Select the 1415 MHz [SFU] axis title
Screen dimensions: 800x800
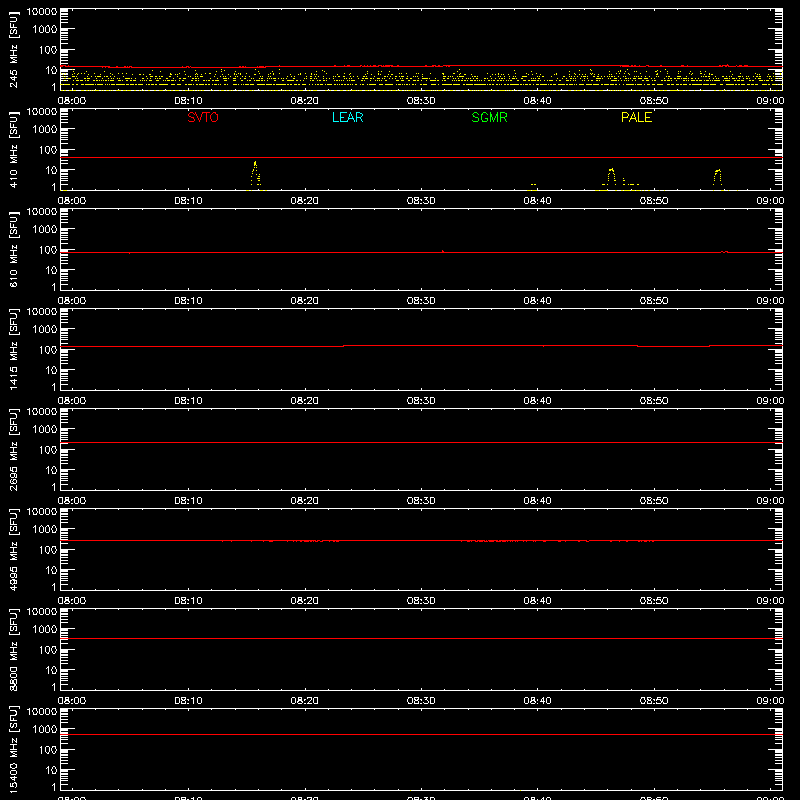click(13, 349)
